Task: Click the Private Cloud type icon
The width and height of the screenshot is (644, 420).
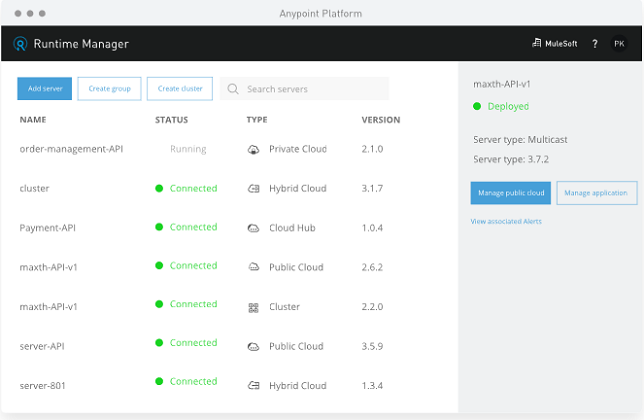Action: click(x=253, y=149)
